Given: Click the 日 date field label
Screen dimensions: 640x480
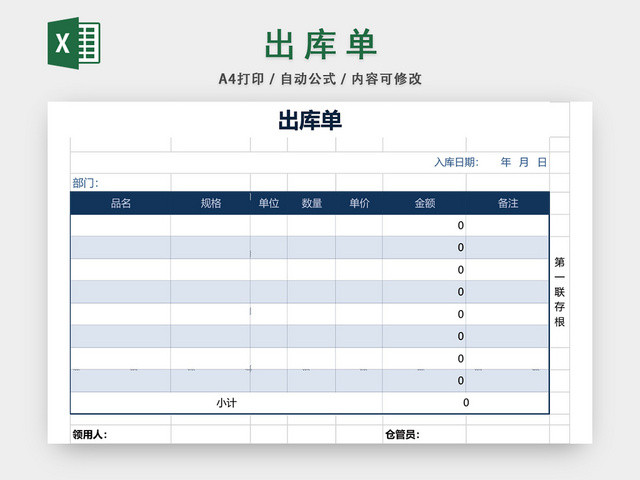Looking at the screenshot, I should click(x=542, y=162).
